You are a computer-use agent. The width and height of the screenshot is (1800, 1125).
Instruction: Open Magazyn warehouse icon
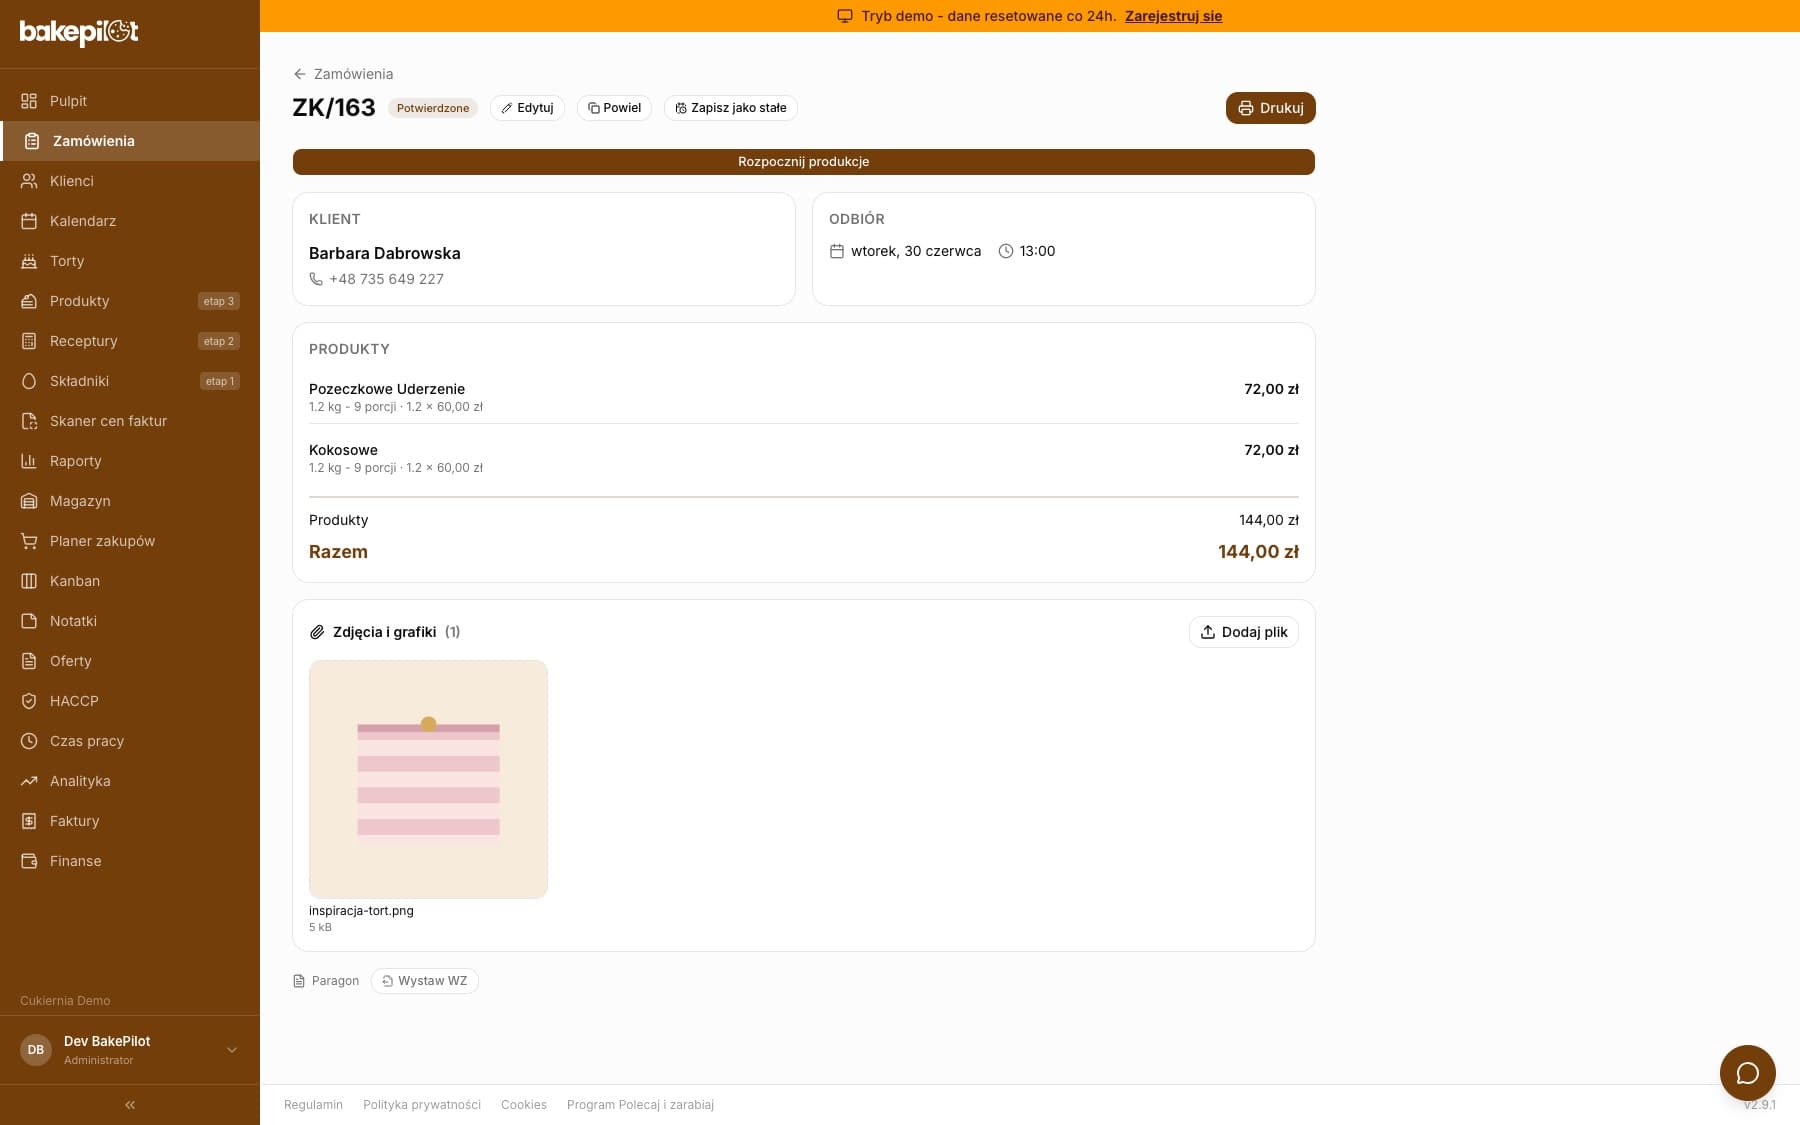[29, 501]
